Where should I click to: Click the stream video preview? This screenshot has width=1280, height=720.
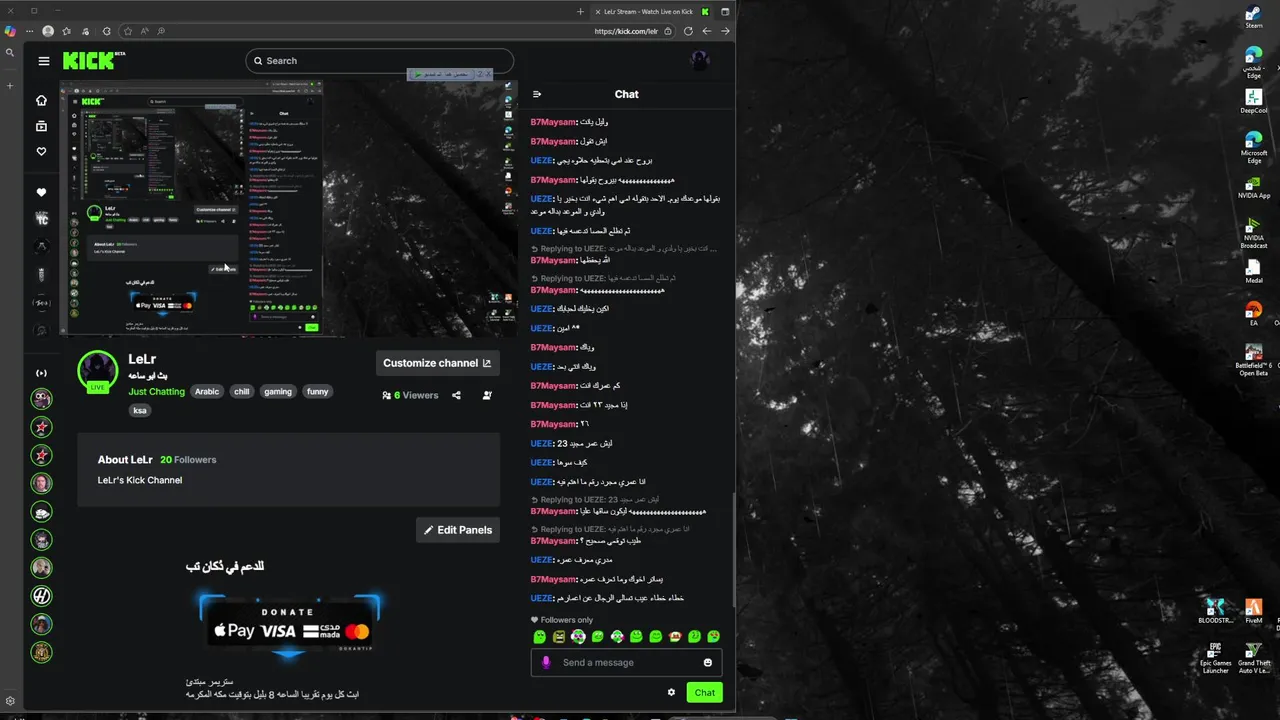[x=288, y=208]
